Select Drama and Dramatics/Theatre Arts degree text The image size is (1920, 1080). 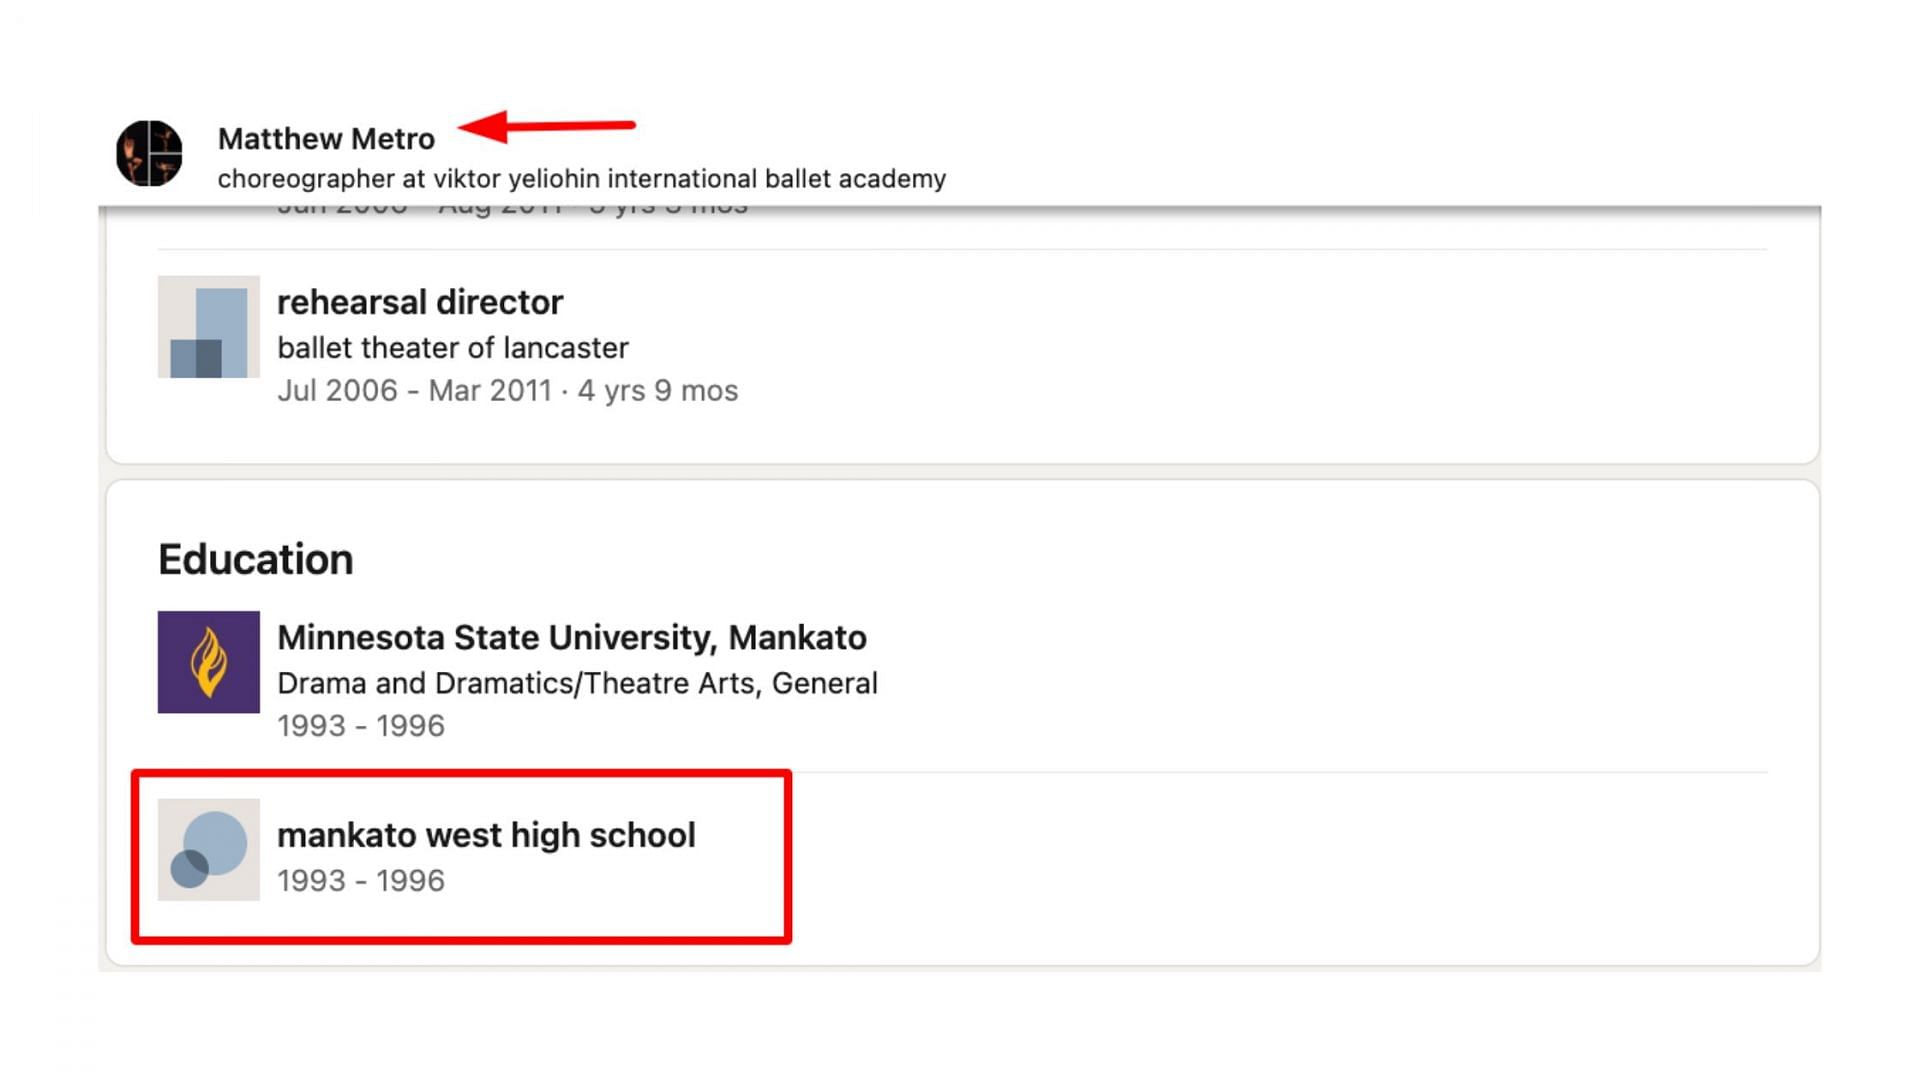point(577,684)
